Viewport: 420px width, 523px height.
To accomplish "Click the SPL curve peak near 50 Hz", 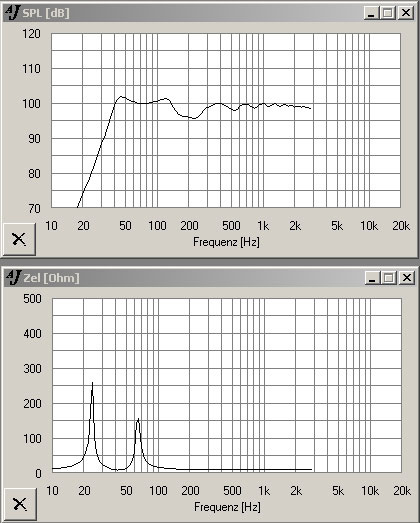I will 121,97.
